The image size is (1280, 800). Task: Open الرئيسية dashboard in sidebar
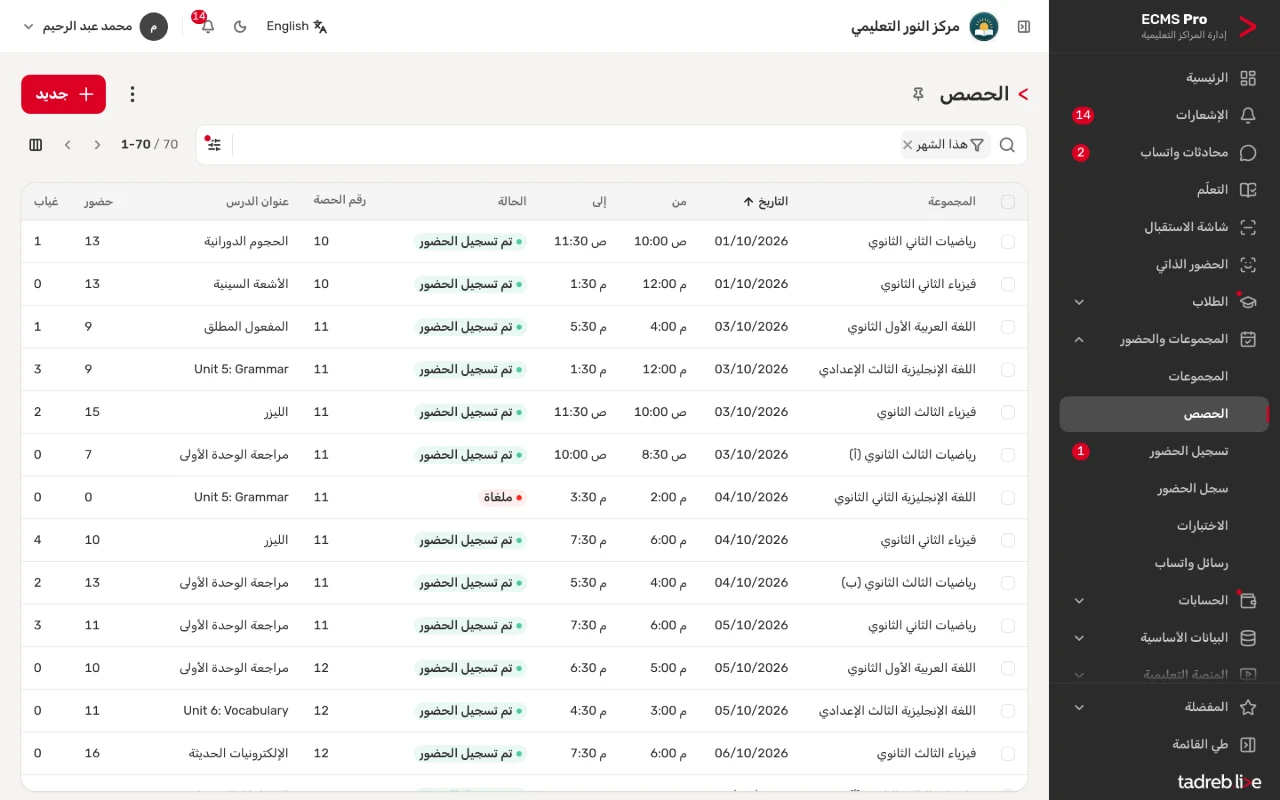[1164, 78]
